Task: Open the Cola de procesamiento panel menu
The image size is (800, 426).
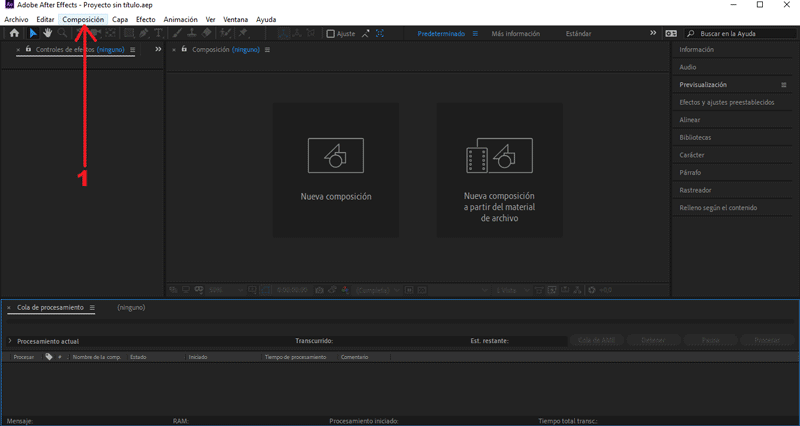Action: click(92, 308)
